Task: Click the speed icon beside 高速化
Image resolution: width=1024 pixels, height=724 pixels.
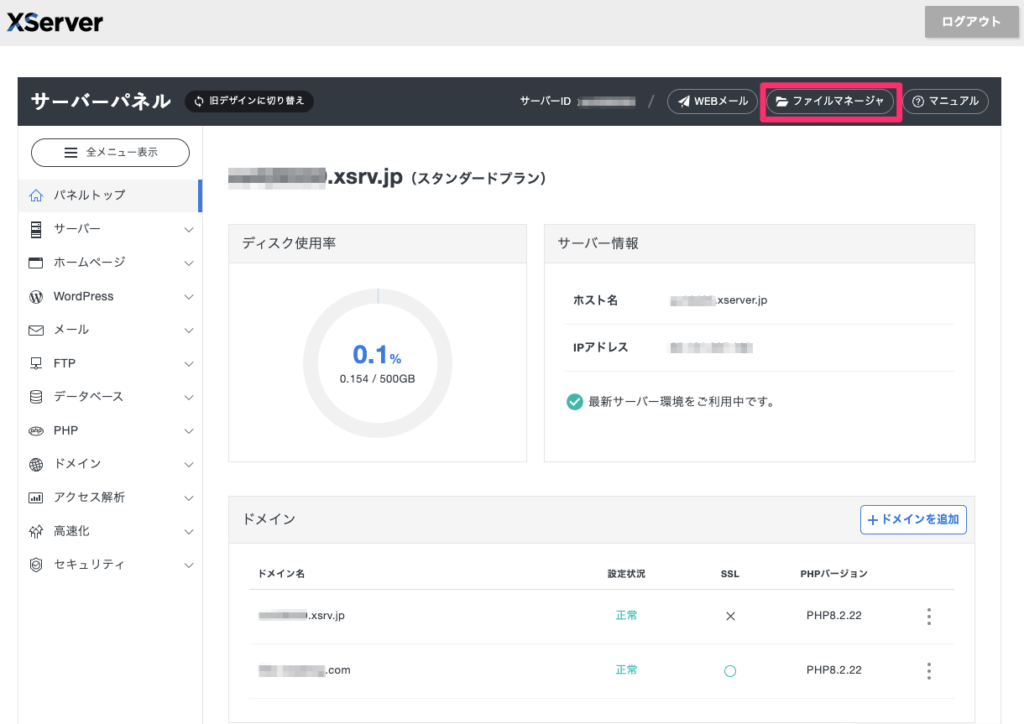Action: point(36,531)
